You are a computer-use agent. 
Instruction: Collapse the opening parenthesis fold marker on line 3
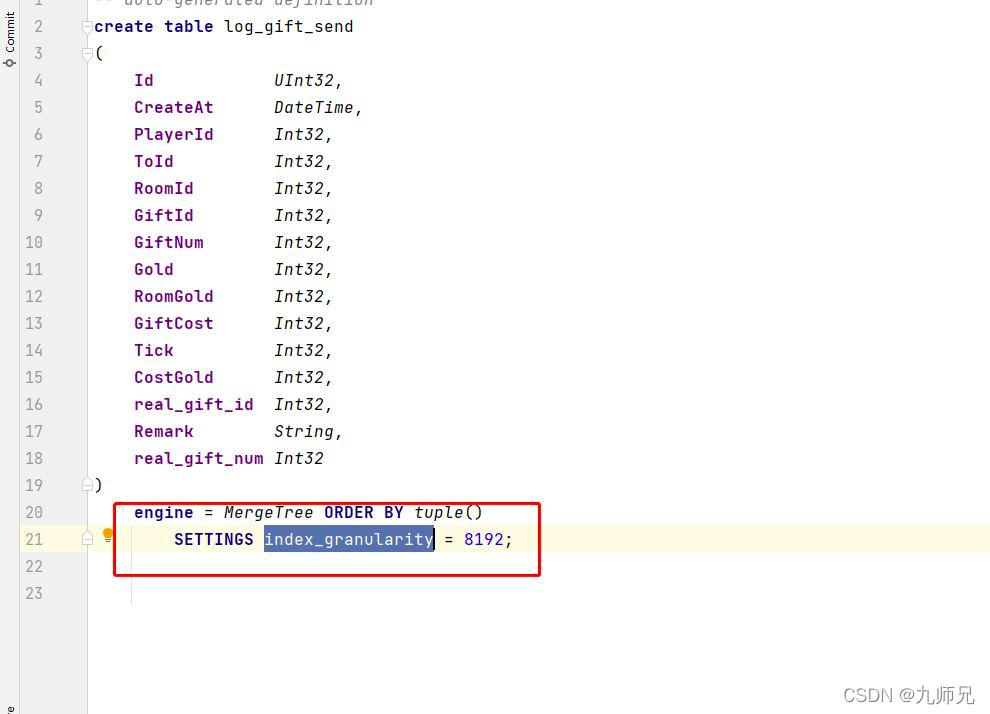coord(87,54)
